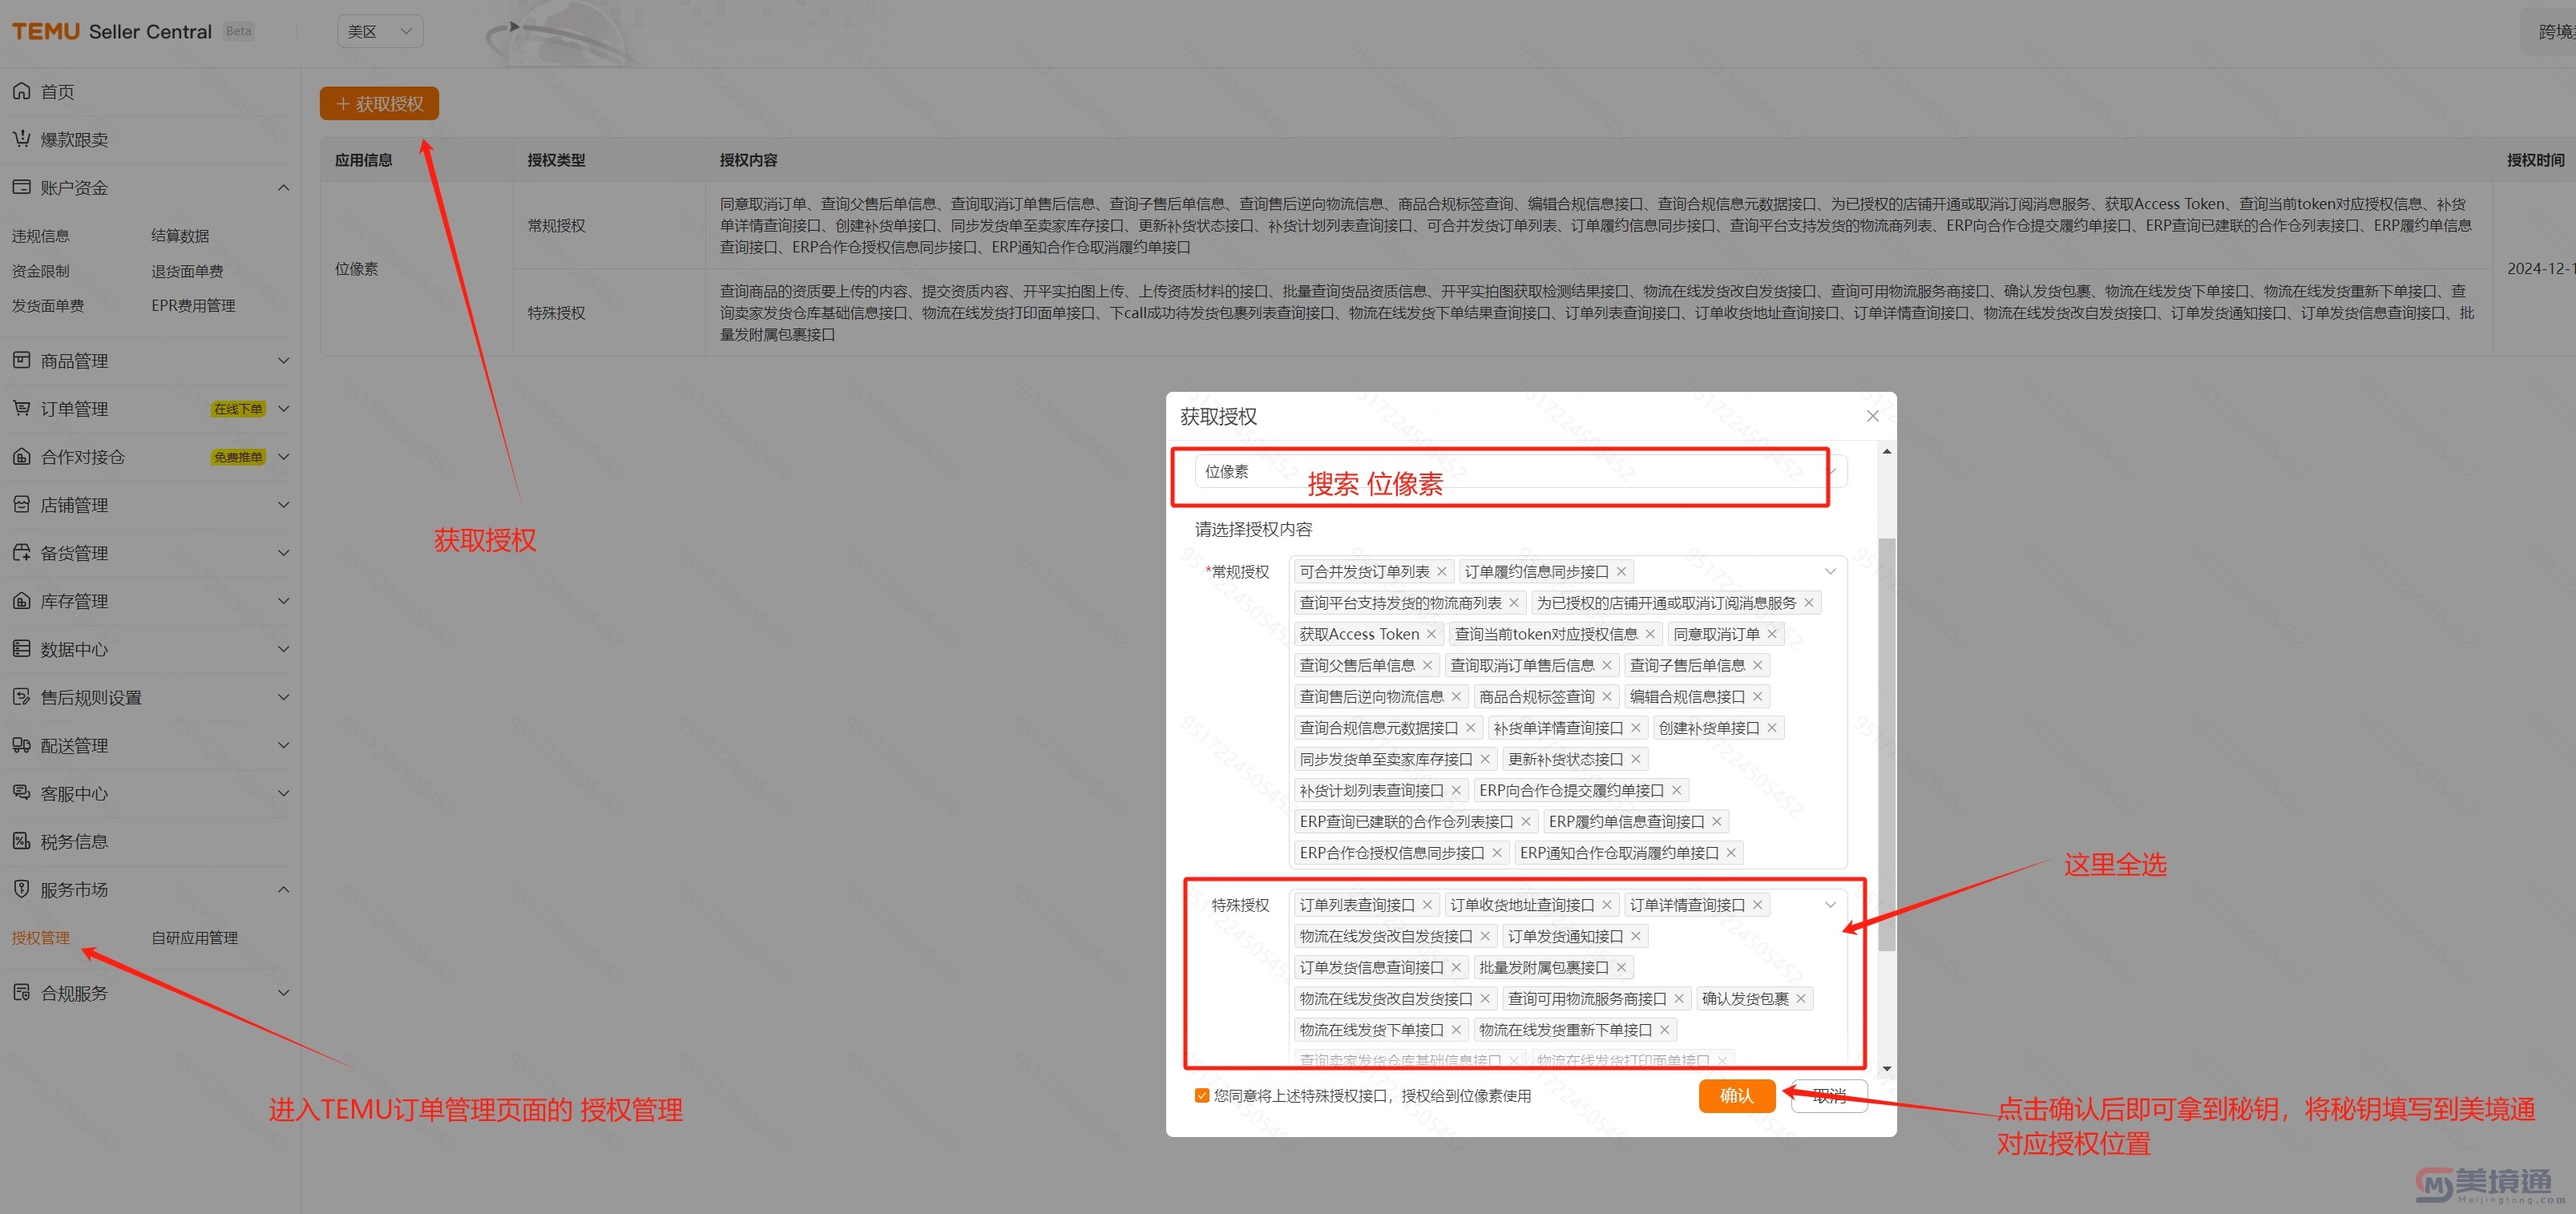
Task: Open 资金限制 submenu item
Action: click(x=40, y=271)
